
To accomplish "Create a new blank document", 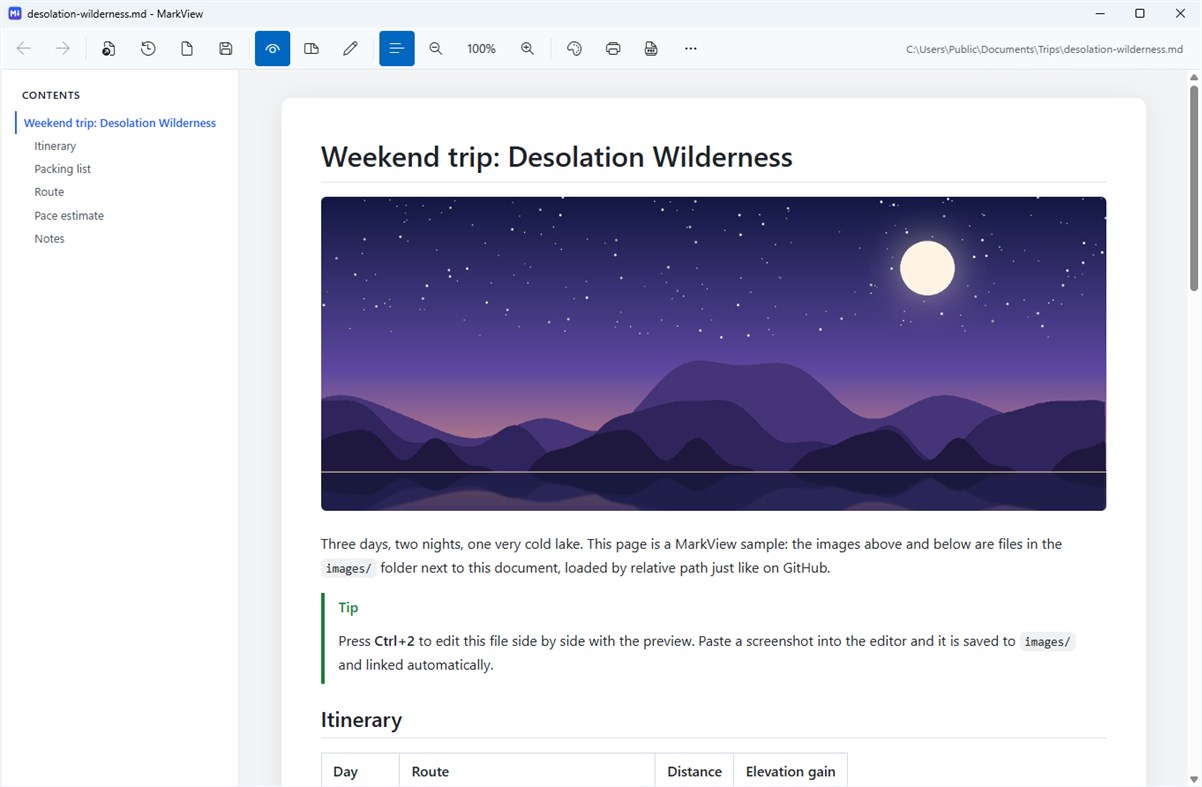I will [x=187, y=48].
